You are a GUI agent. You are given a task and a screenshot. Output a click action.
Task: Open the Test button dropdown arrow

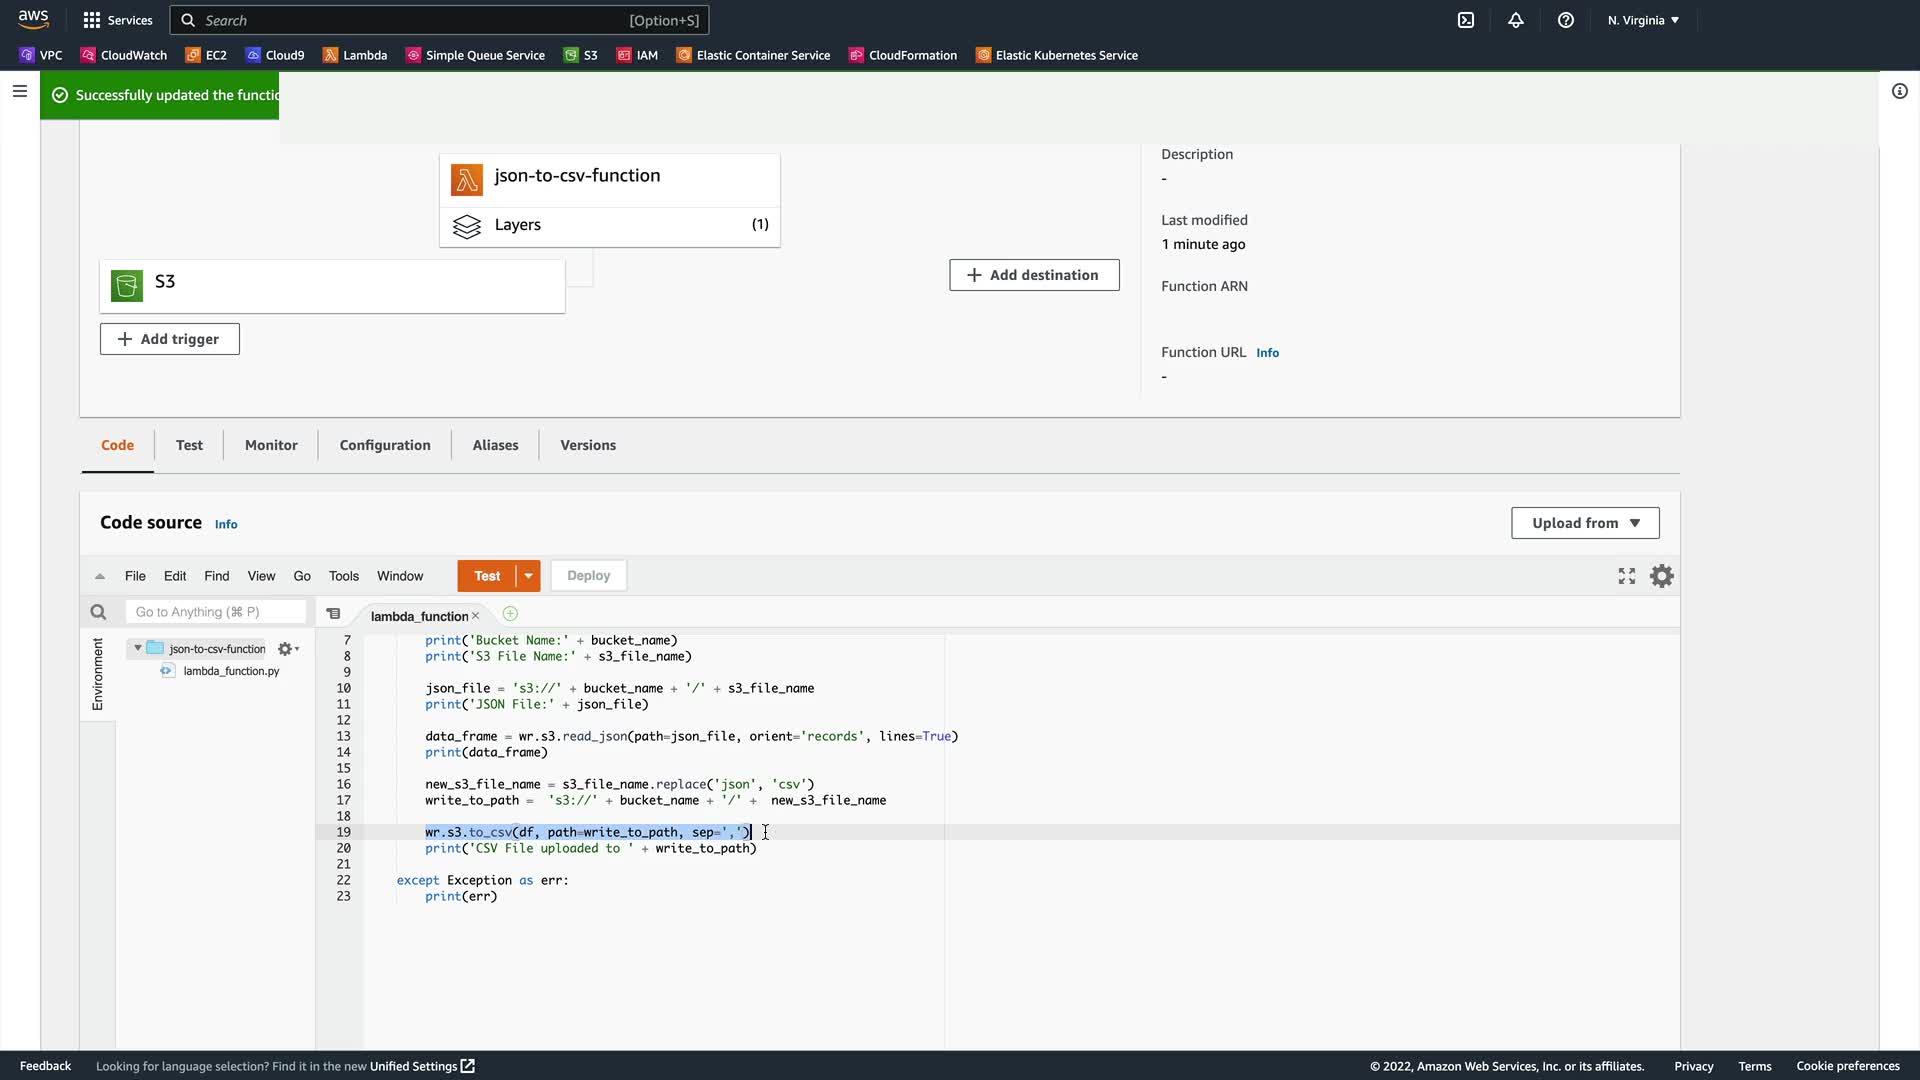point(528,576)
